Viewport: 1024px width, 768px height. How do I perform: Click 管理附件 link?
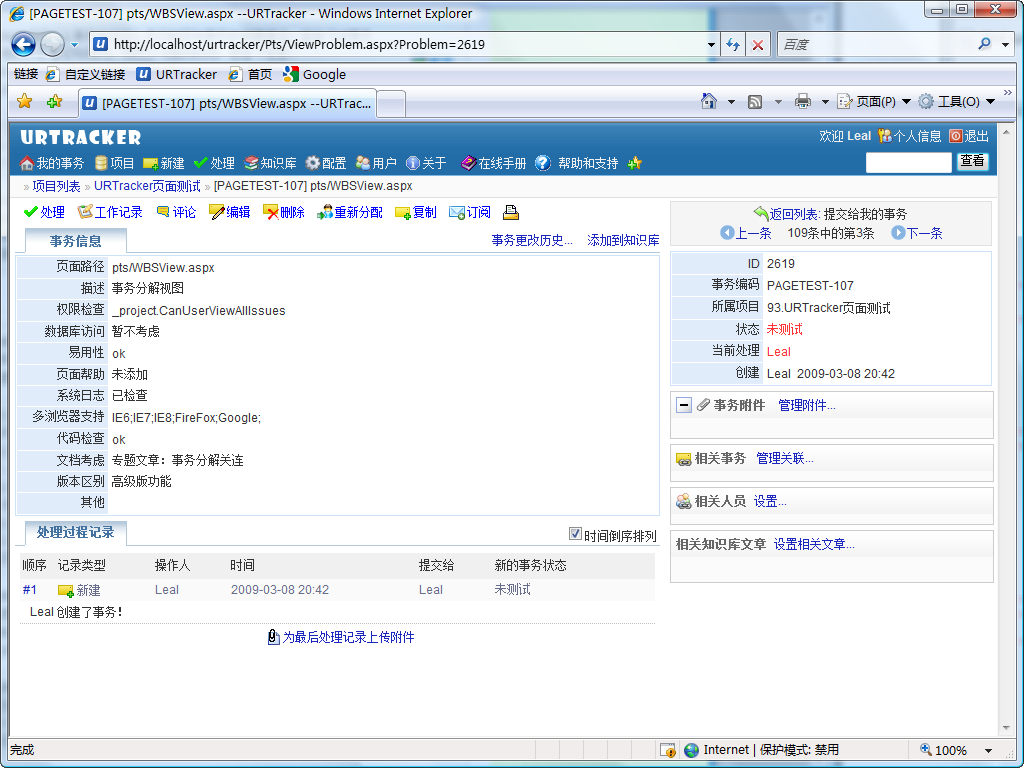[807, 406]
